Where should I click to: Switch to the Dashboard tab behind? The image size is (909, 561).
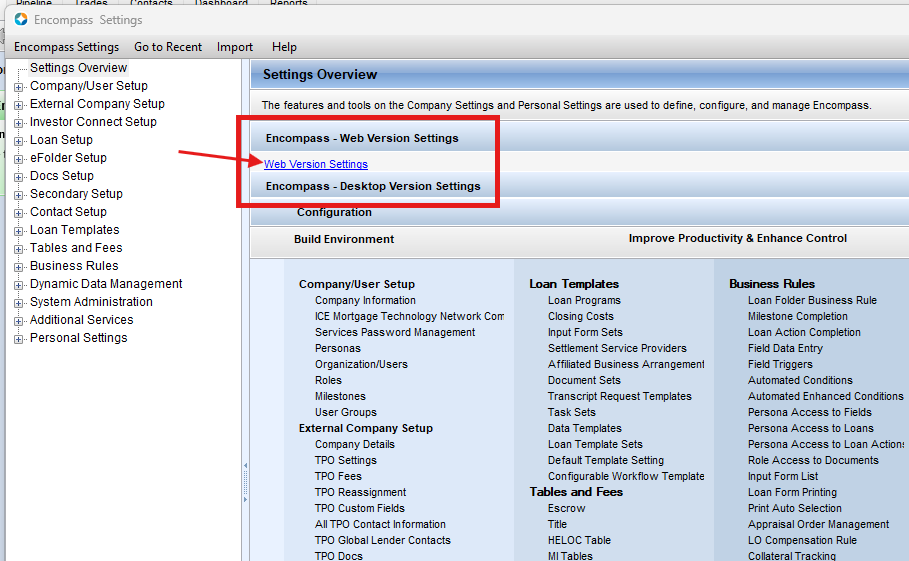tap(221, 3)
